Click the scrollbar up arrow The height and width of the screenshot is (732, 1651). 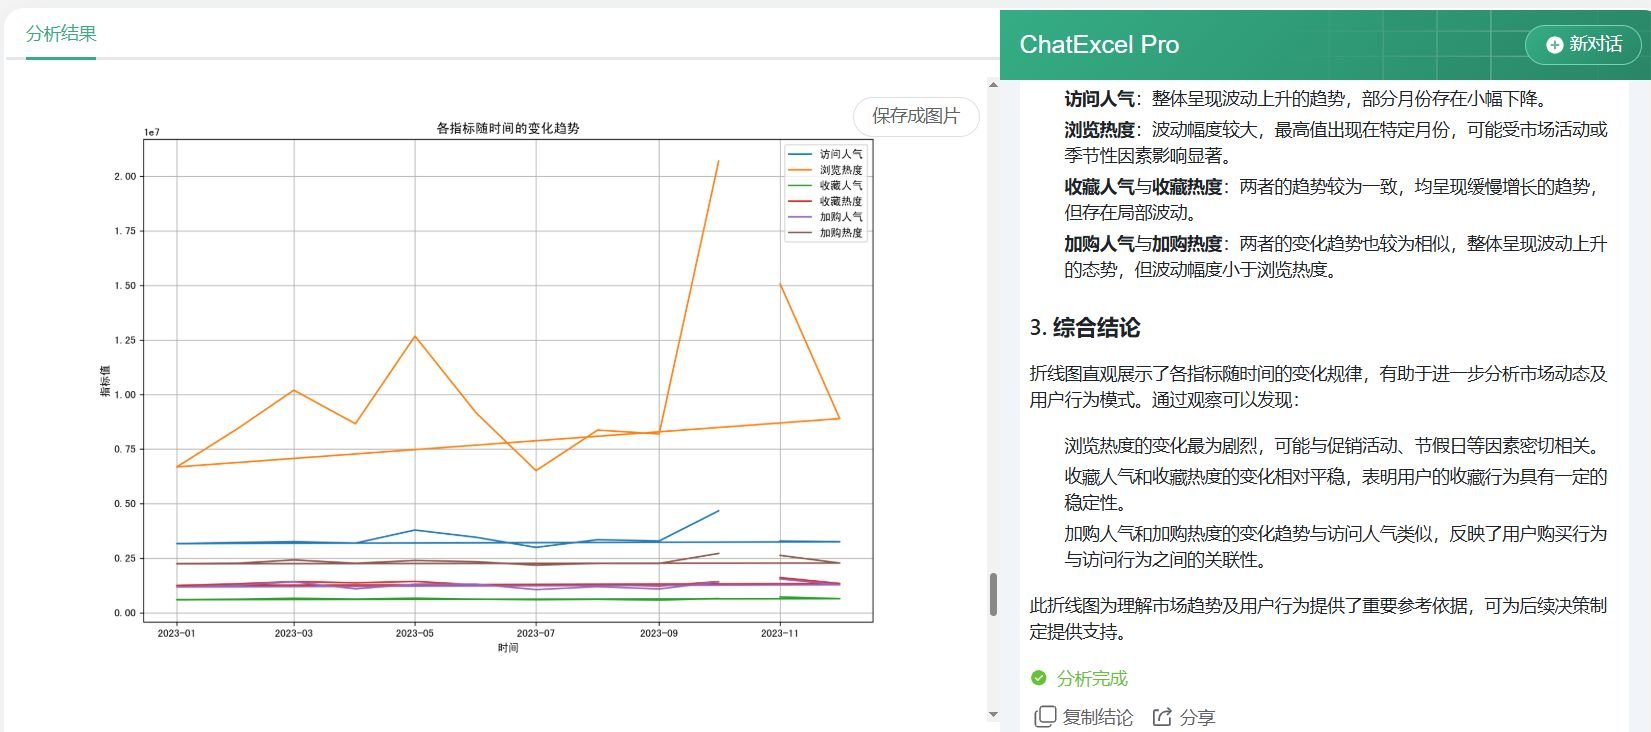tap(993, 85)
